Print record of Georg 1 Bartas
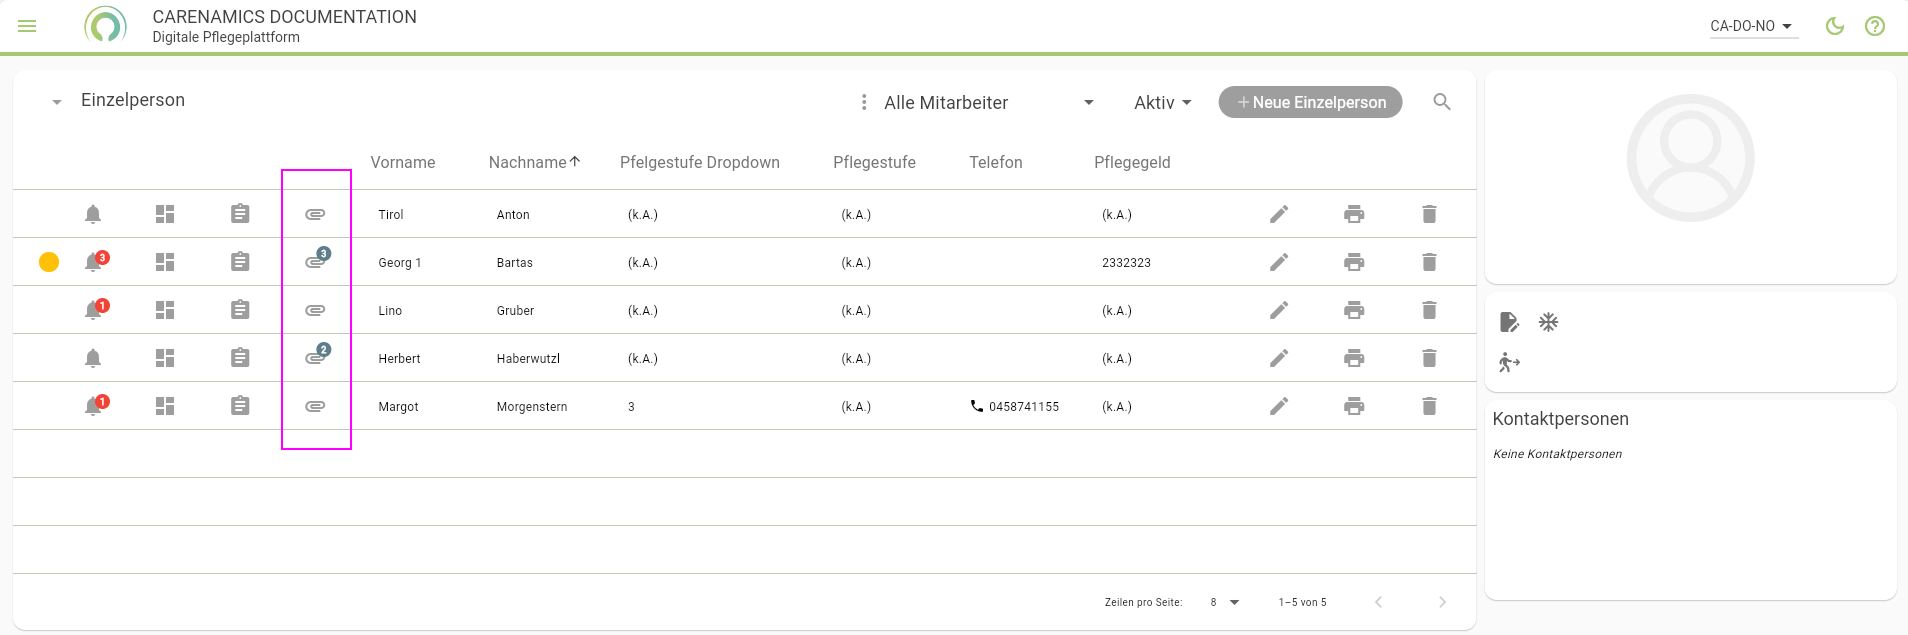The image size is (1908, 635). [1354, 262]
